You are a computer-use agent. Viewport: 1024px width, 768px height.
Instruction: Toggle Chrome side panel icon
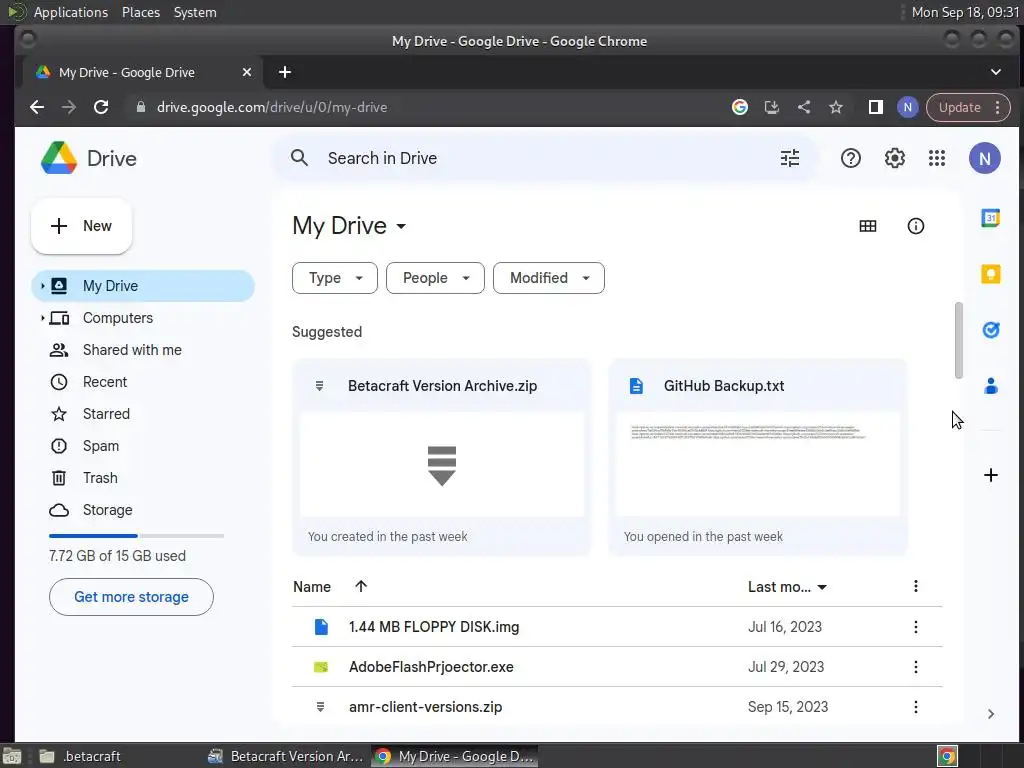pyautogui.click(x=875, y=107)
